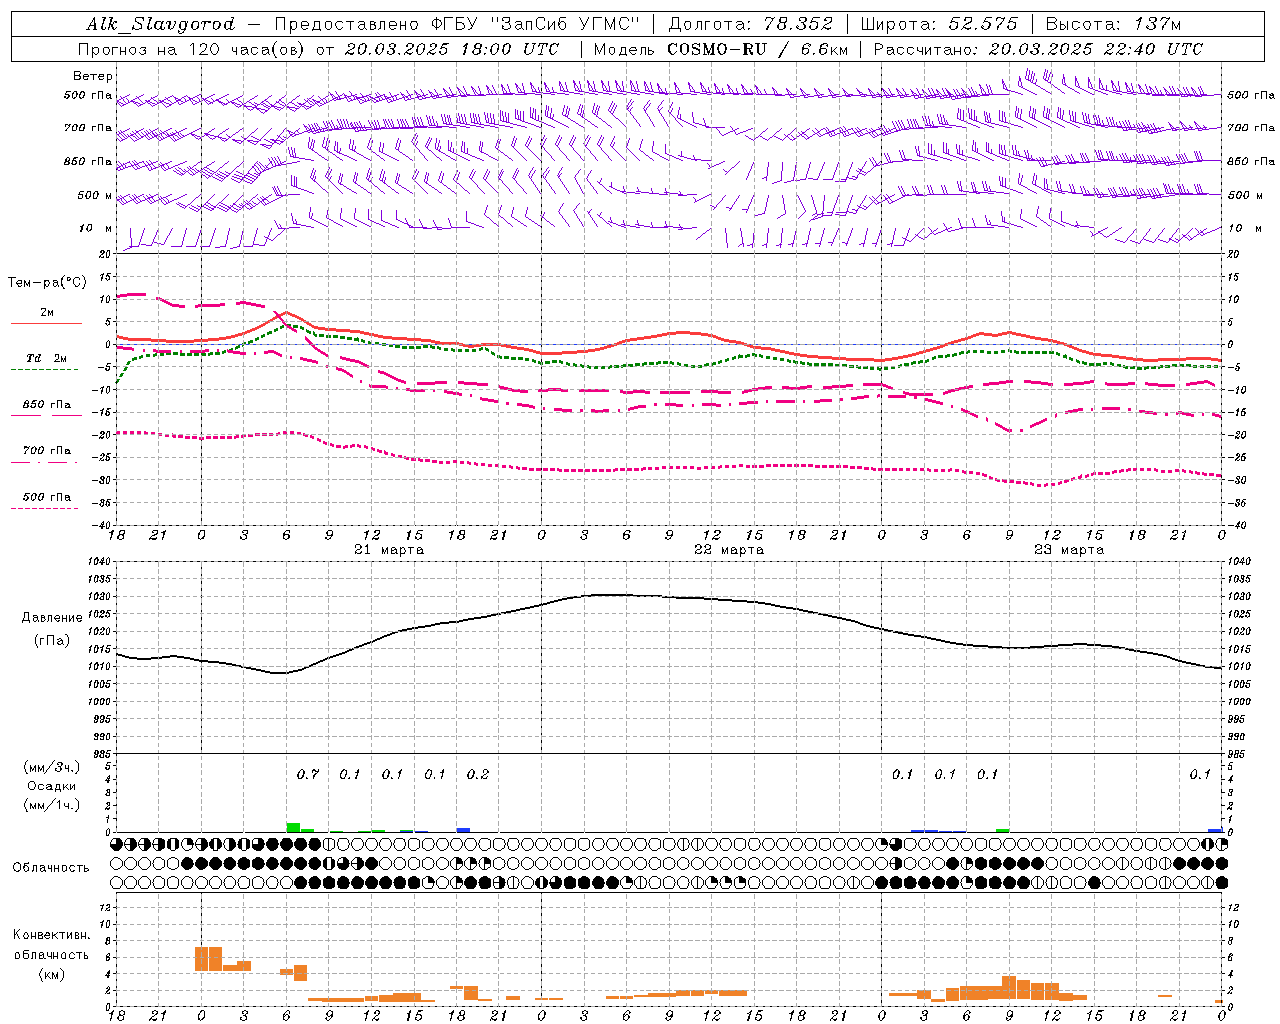The height and width of the screenshot is (1024, 1280).
Task: Select the 2м temperature legend entry
Action: 46,314
